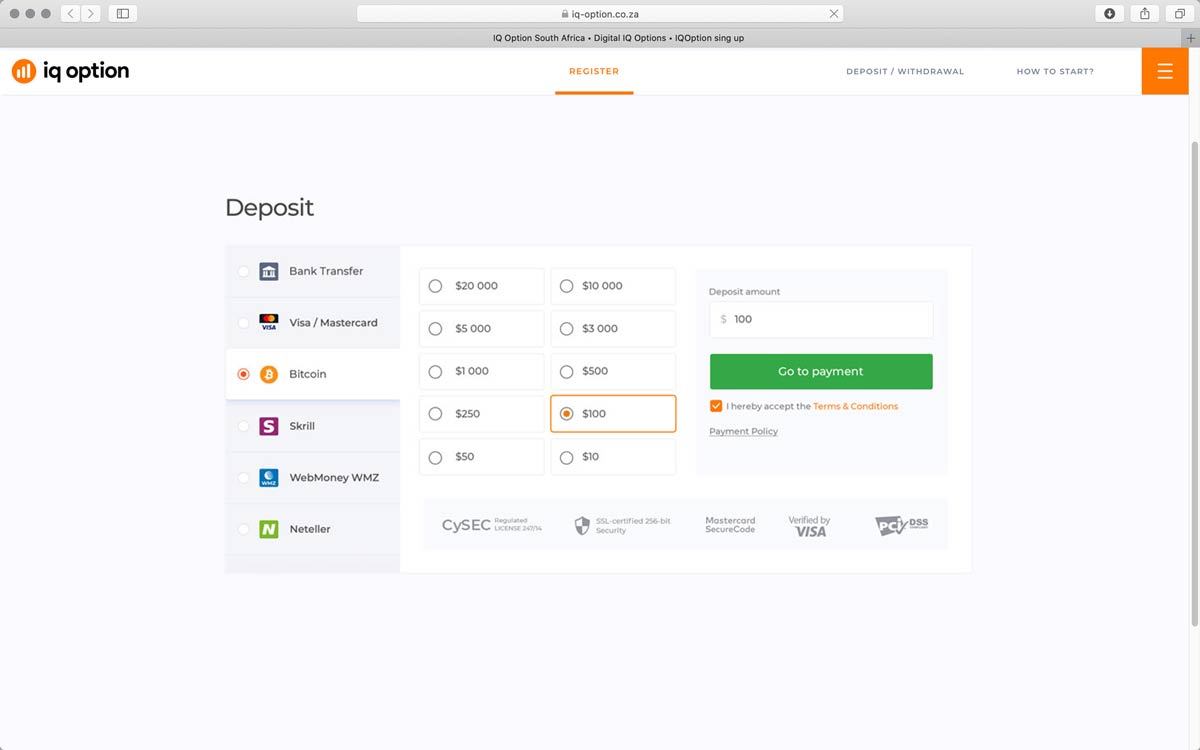Select Bank Transfer radio button

click(x=244, y=271)
